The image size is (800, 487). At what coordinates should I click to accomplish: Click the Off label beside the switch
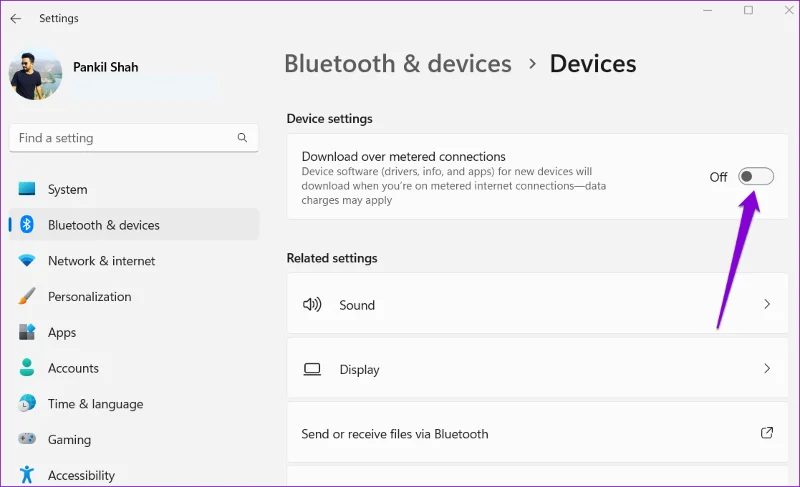(x=718, y=177)
